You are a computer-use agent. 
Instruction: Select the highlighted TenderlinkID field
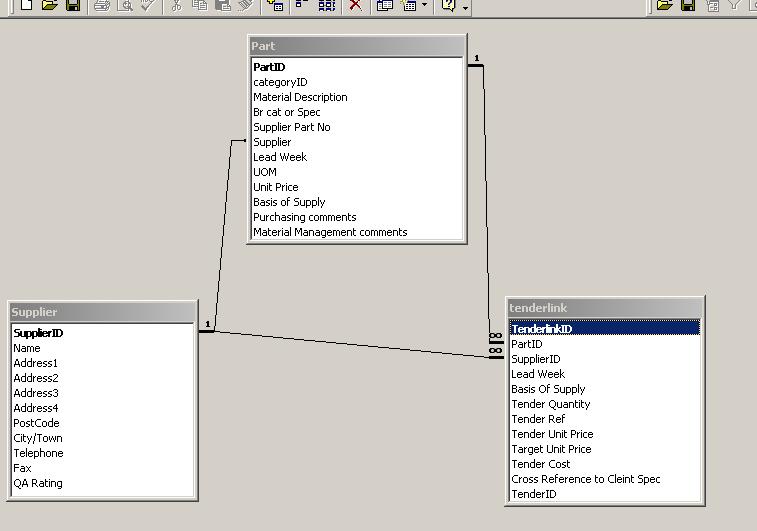click(605, 329)
